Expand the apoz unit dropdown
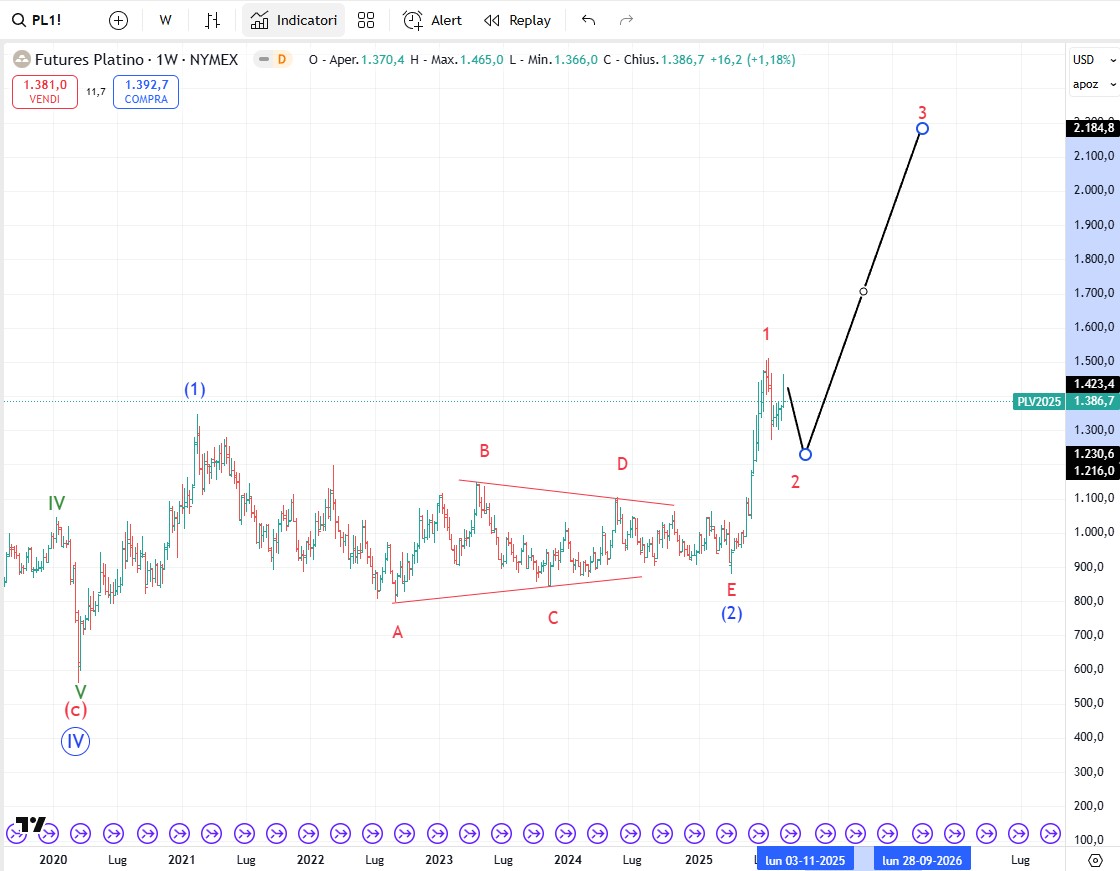This screenshot has height=871, width=1120. point(1092,85)
